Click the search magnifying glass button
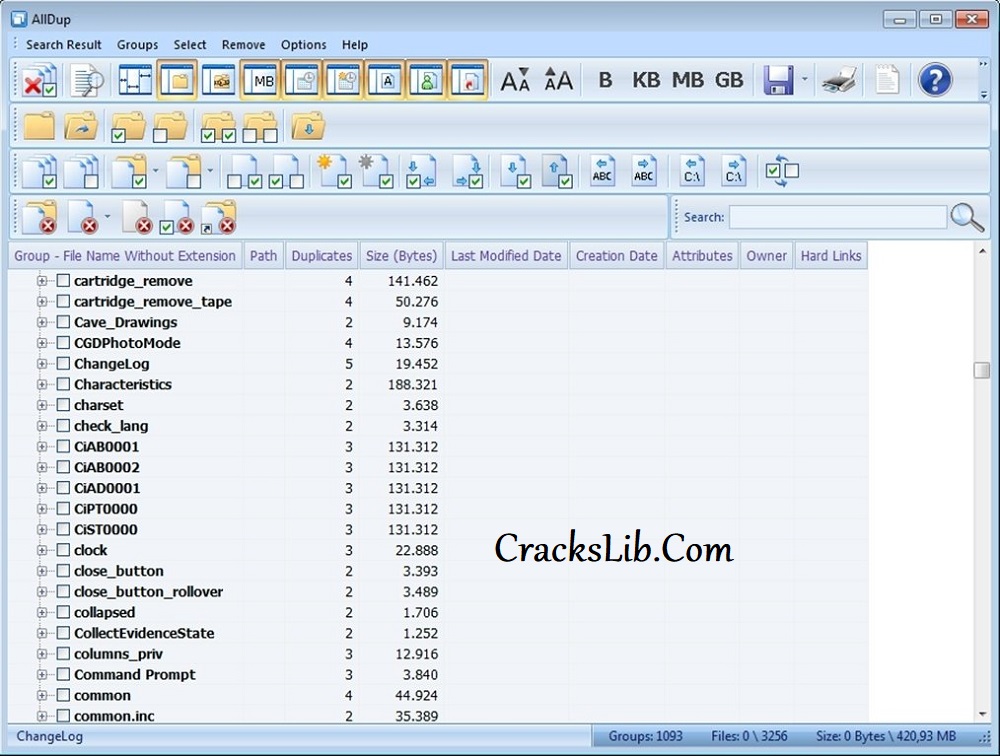Screen dimensions: 1000x756 (x=967, y=218)
